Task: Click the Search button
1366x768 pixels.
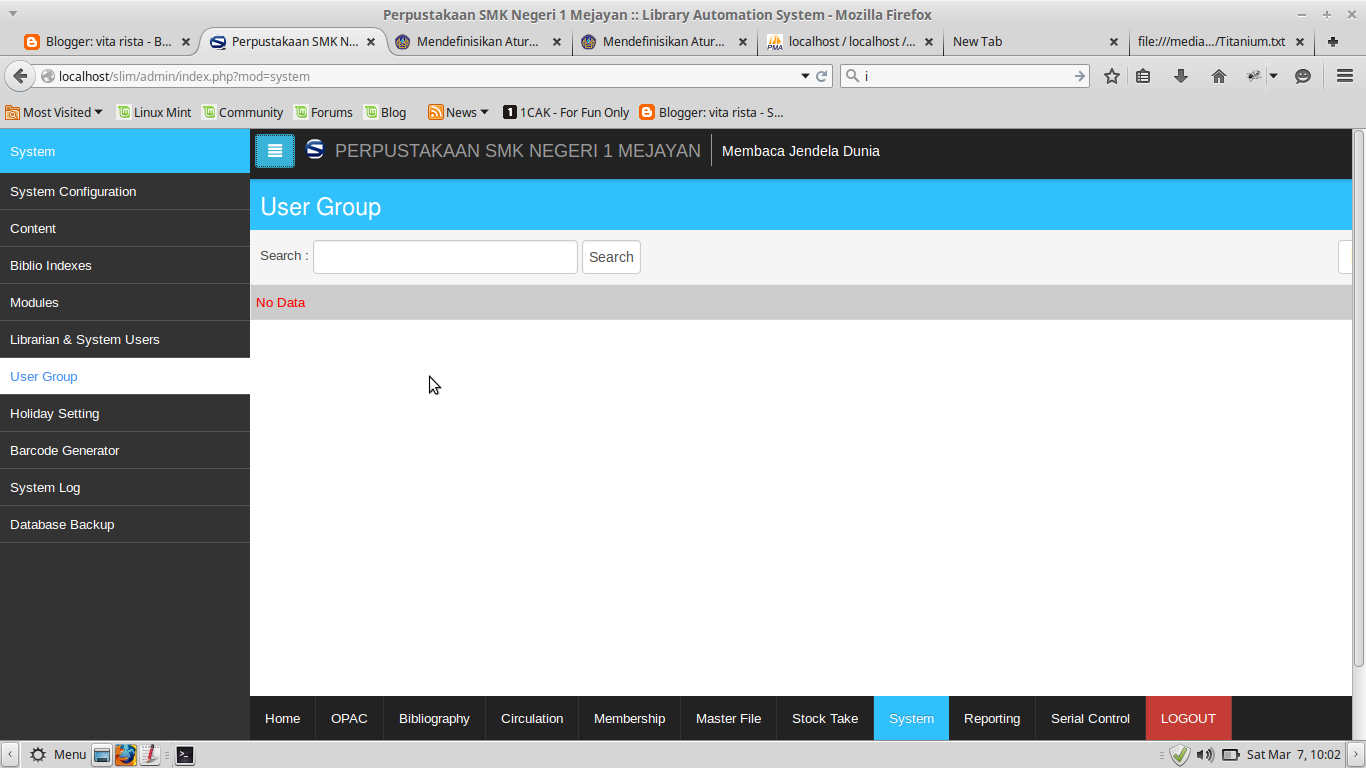Action: click(611, 257)
